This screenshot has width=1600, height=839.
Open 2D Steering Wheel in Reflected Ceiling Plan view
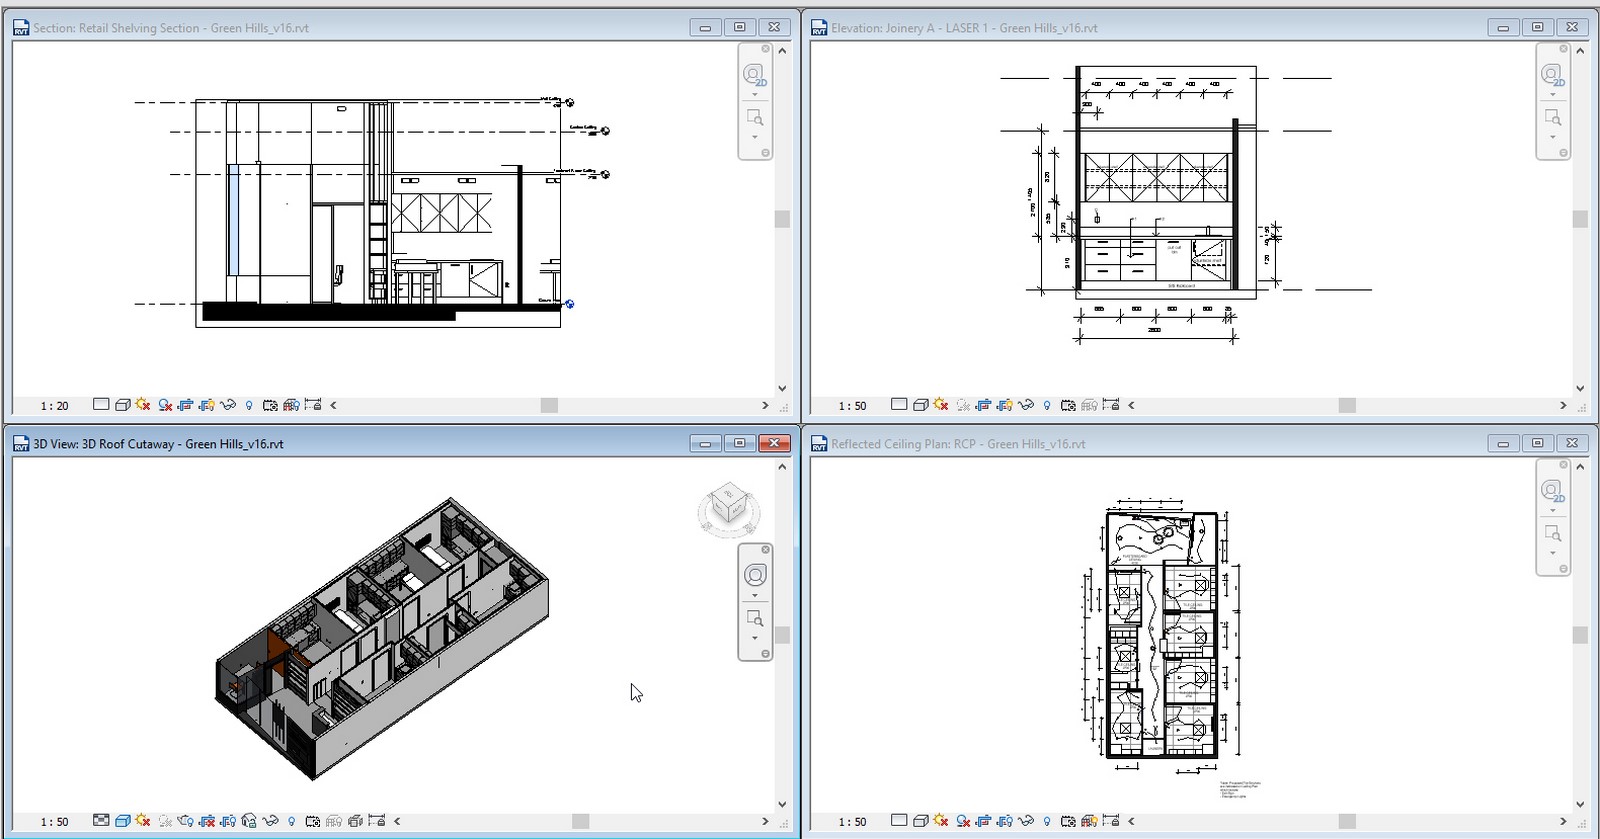1553,491
